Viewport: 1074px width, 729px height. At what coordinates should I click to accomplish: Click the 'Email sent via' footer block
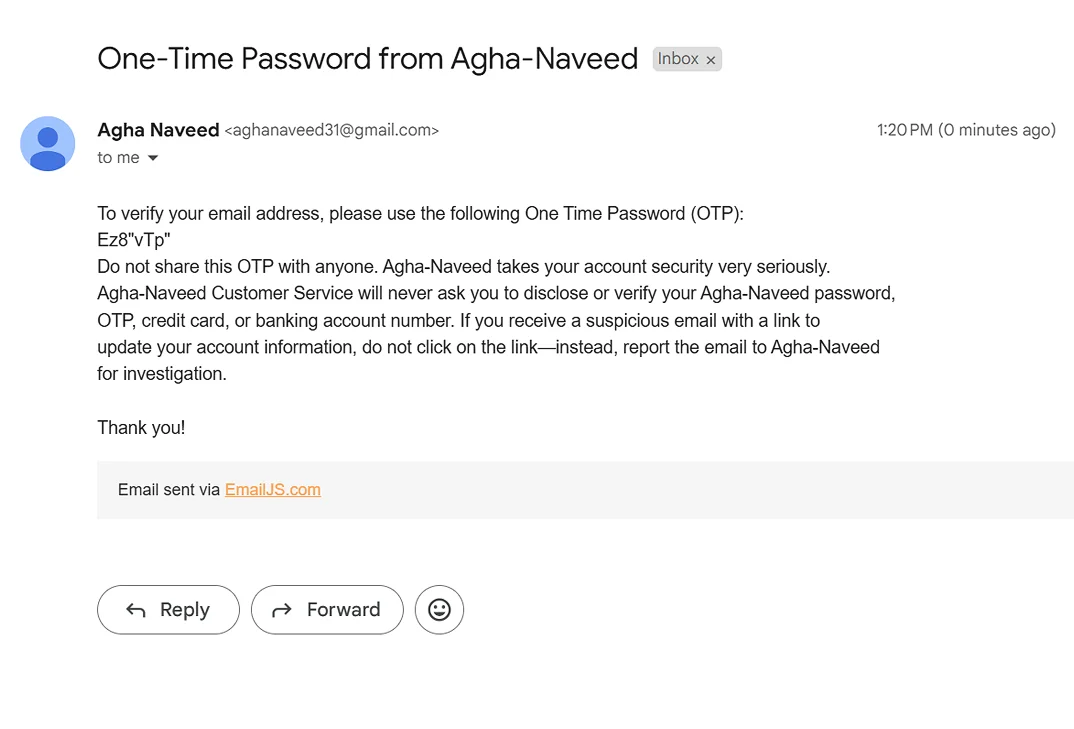coord(586,490)
